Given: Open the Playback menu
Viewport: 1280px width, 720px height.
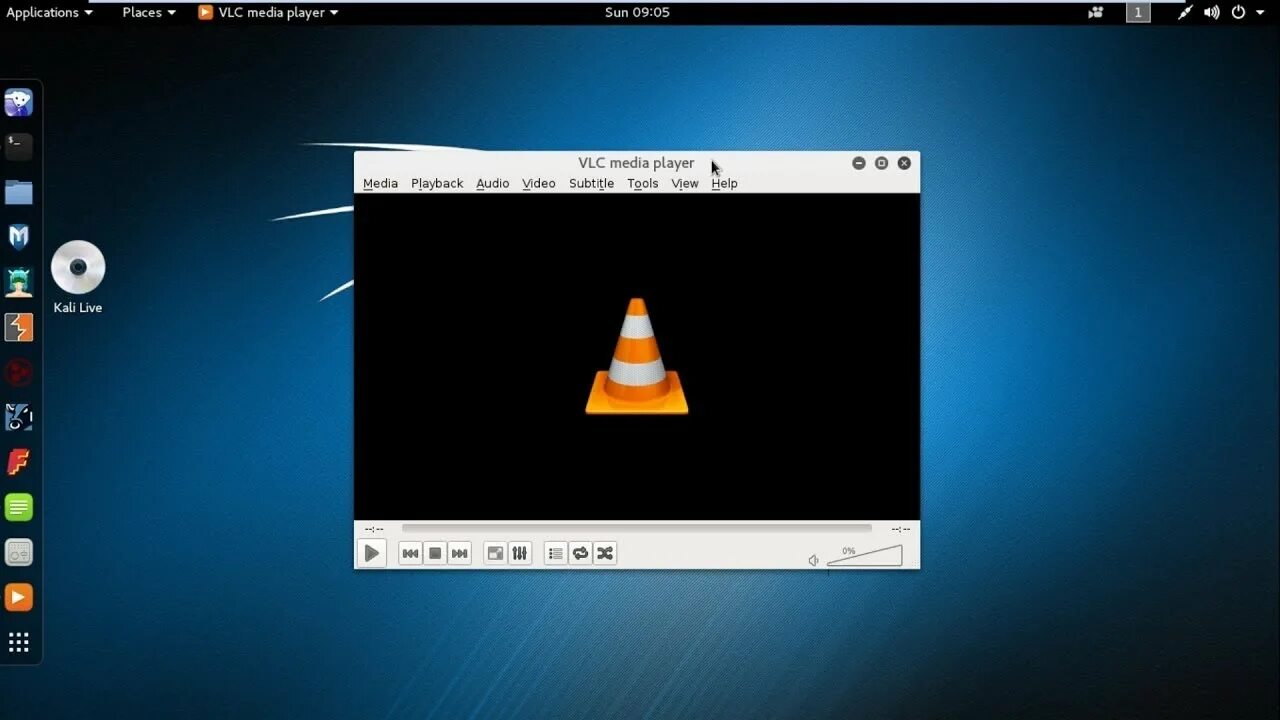Looking at the screenshot, I should [x=437, y=183].
